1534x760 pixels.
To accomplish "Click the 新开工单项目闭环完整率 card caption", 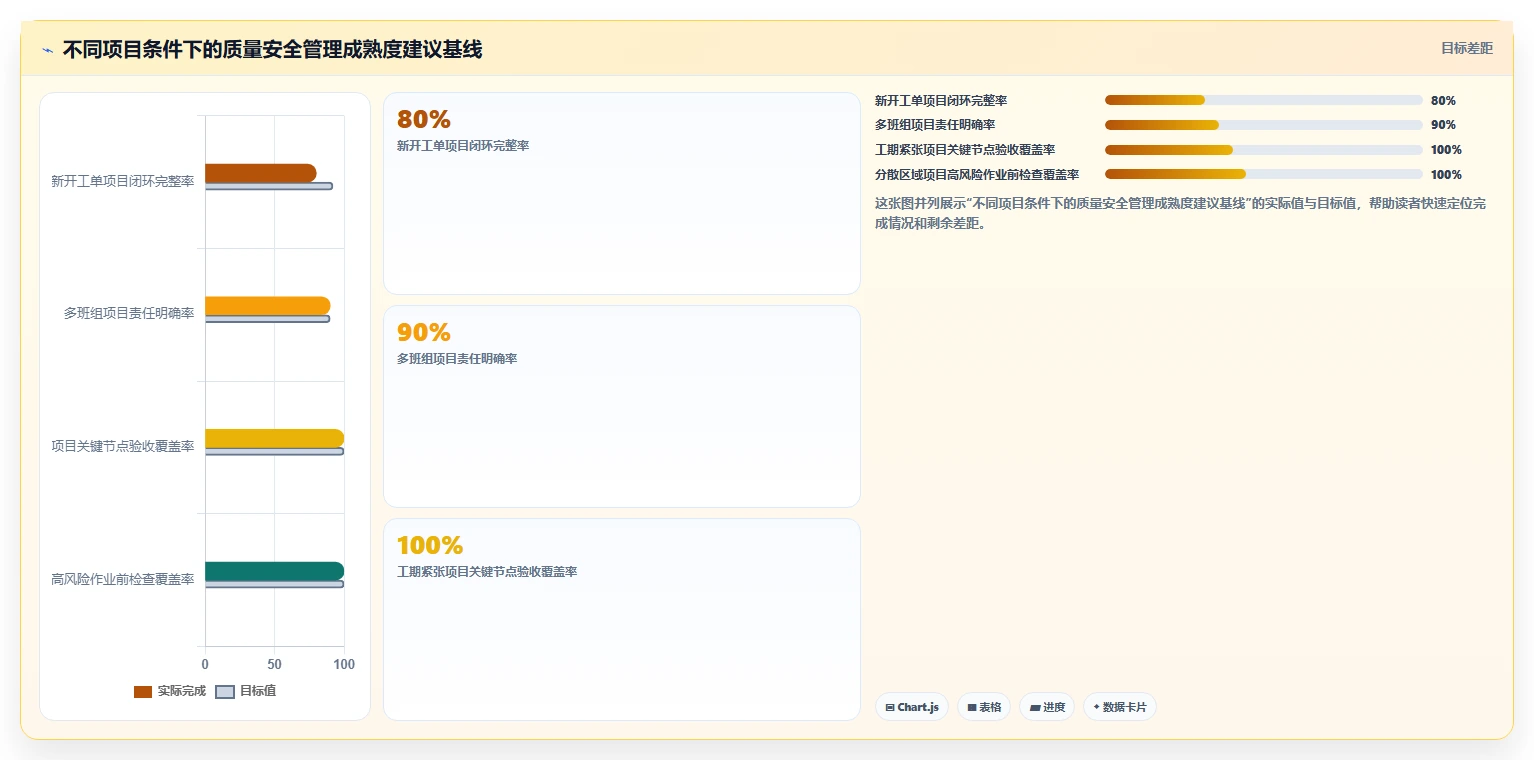I will 463,146.
